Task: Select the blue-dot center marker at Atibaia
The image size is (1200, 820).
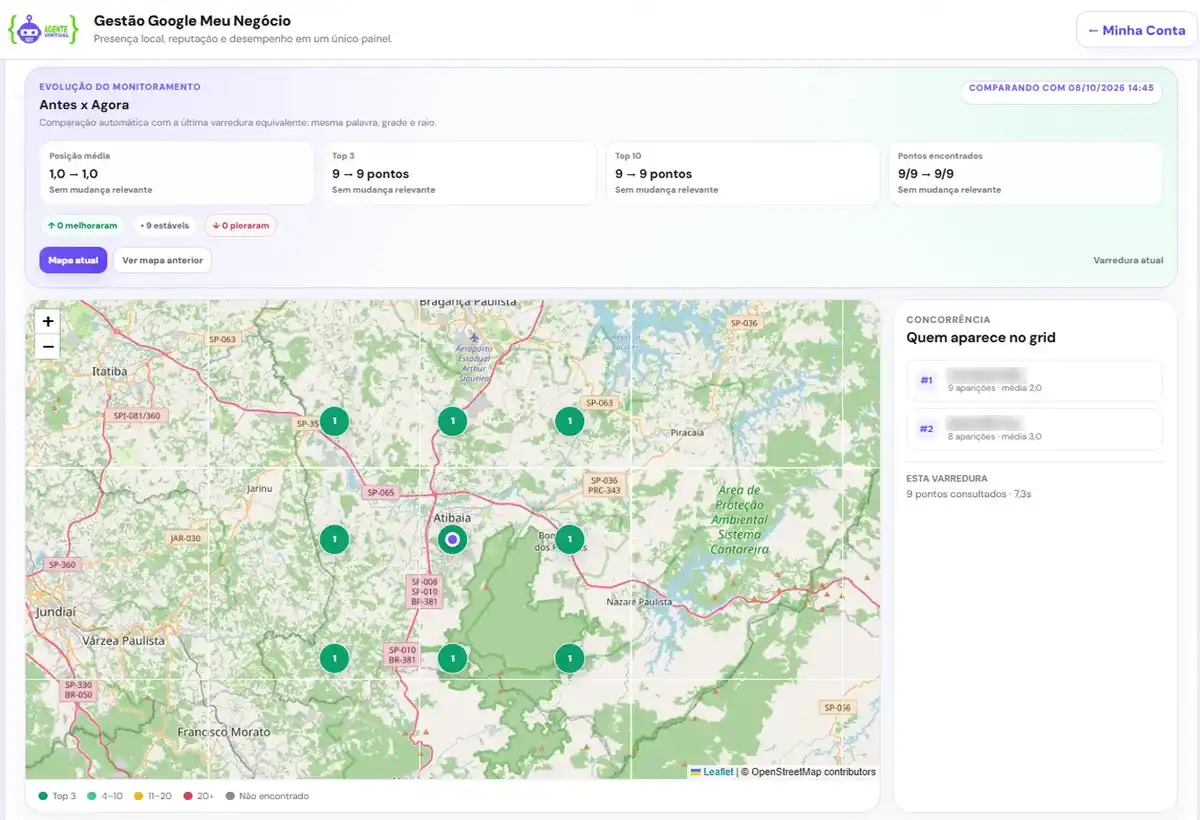Action: (x=453, y=540)
